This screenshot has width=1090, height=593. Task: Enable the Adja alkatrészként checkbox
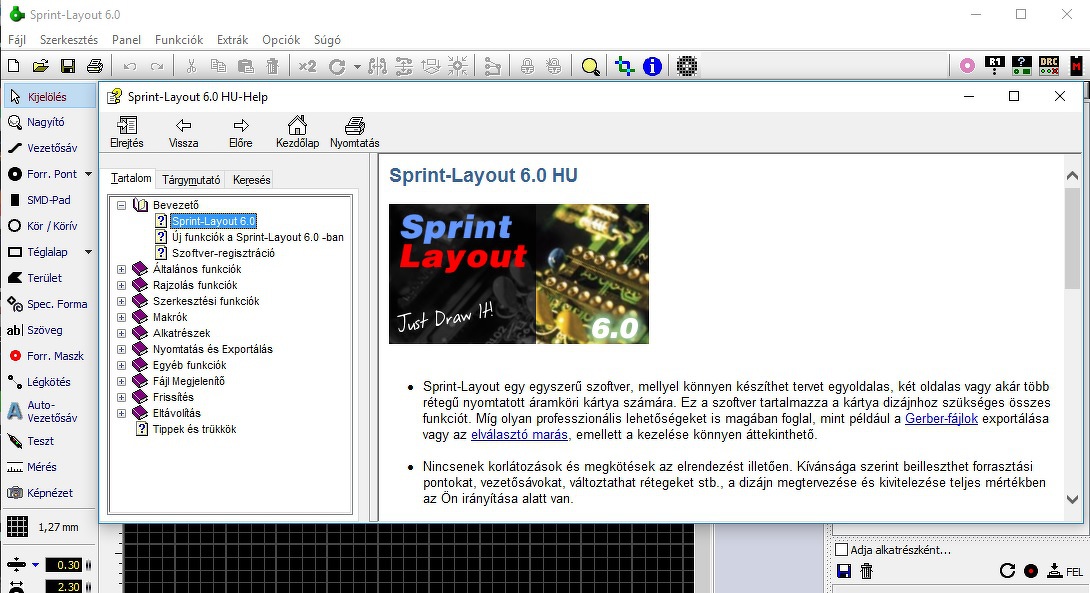pyautogui.click(x=842, y=550)
